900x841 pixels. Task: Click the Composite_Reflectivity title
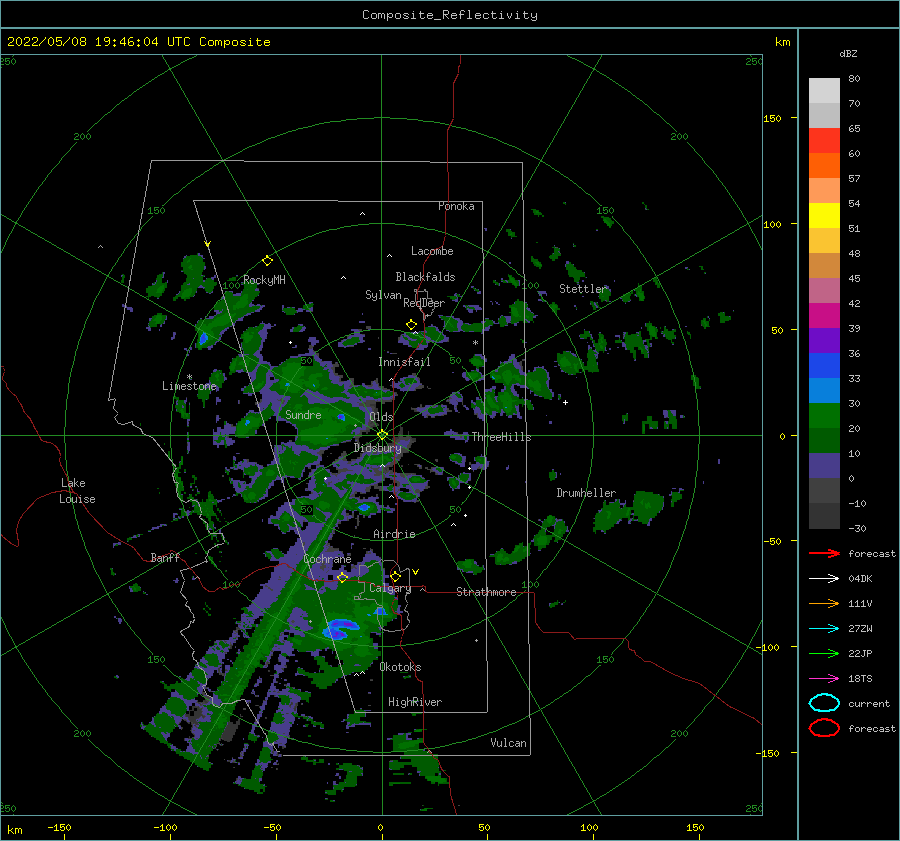pos(450,15)
